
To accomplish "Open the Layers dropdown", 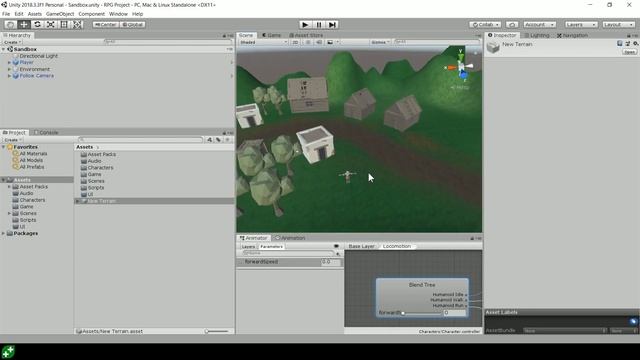I will (x=581, y=24).
